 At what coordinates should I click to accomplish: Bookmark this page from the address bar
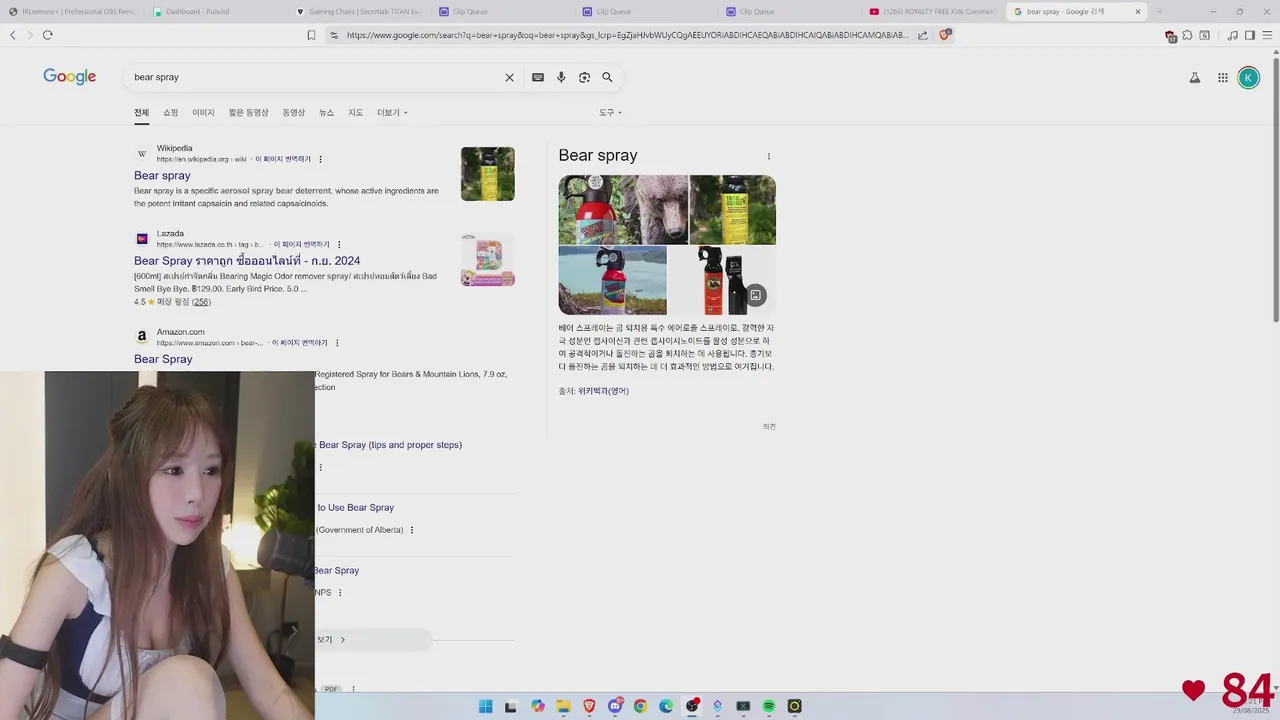pyautogui.click(x=311, y=35)
